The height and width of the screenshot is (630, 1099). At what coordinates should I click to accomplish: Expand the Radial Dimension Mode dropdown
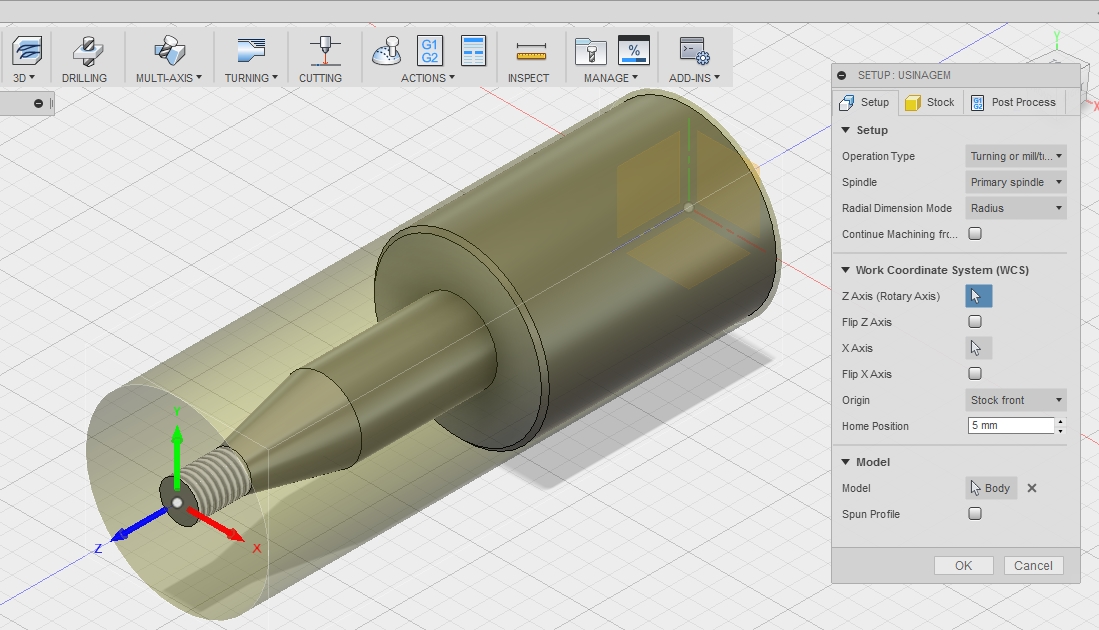click(x=1015, y=208)
